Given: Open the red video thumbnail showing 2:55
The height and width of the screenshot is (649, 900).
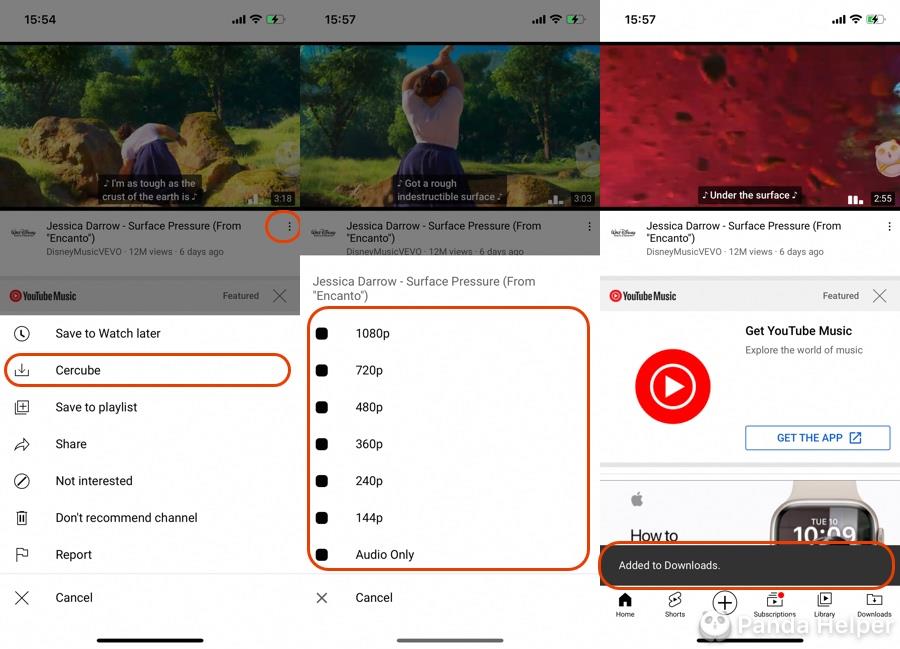Looking at the screenshot, I should click(750, 126).
